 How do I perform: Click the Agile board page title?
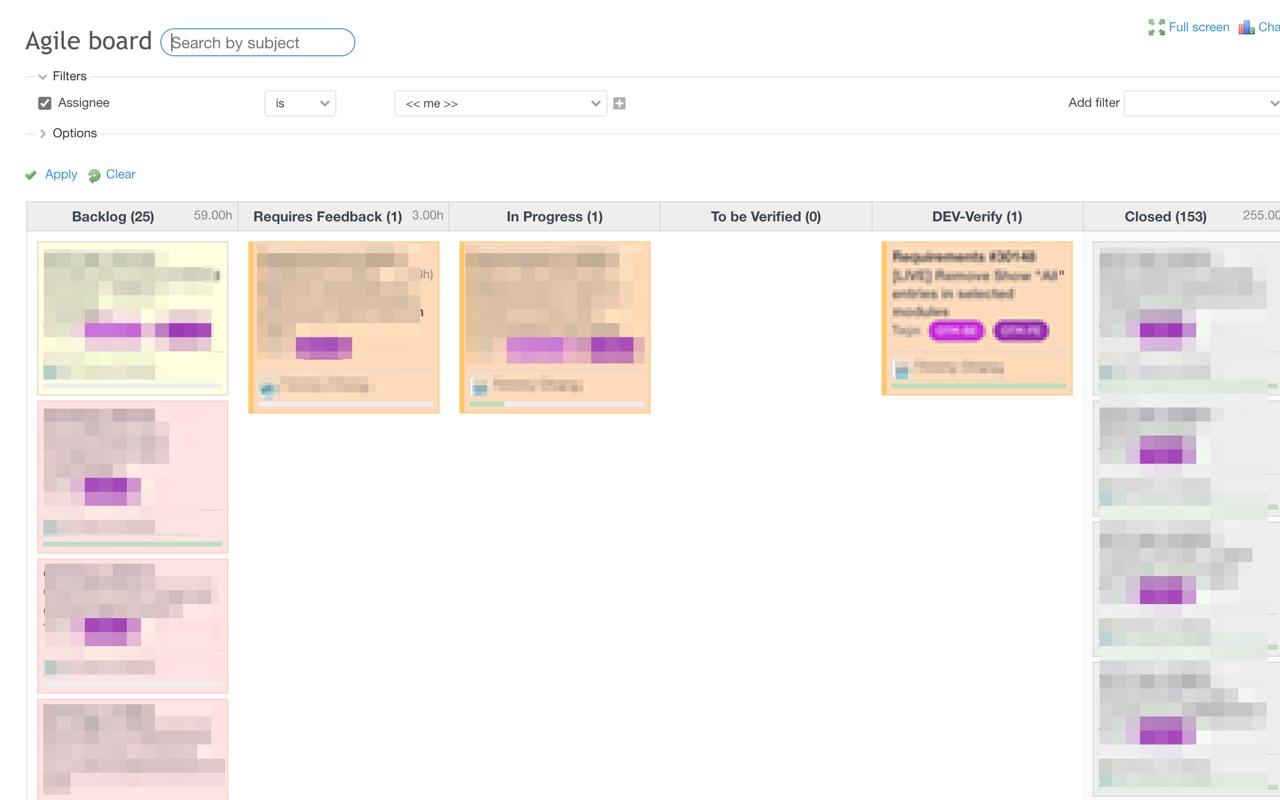(x=89, y=41)
